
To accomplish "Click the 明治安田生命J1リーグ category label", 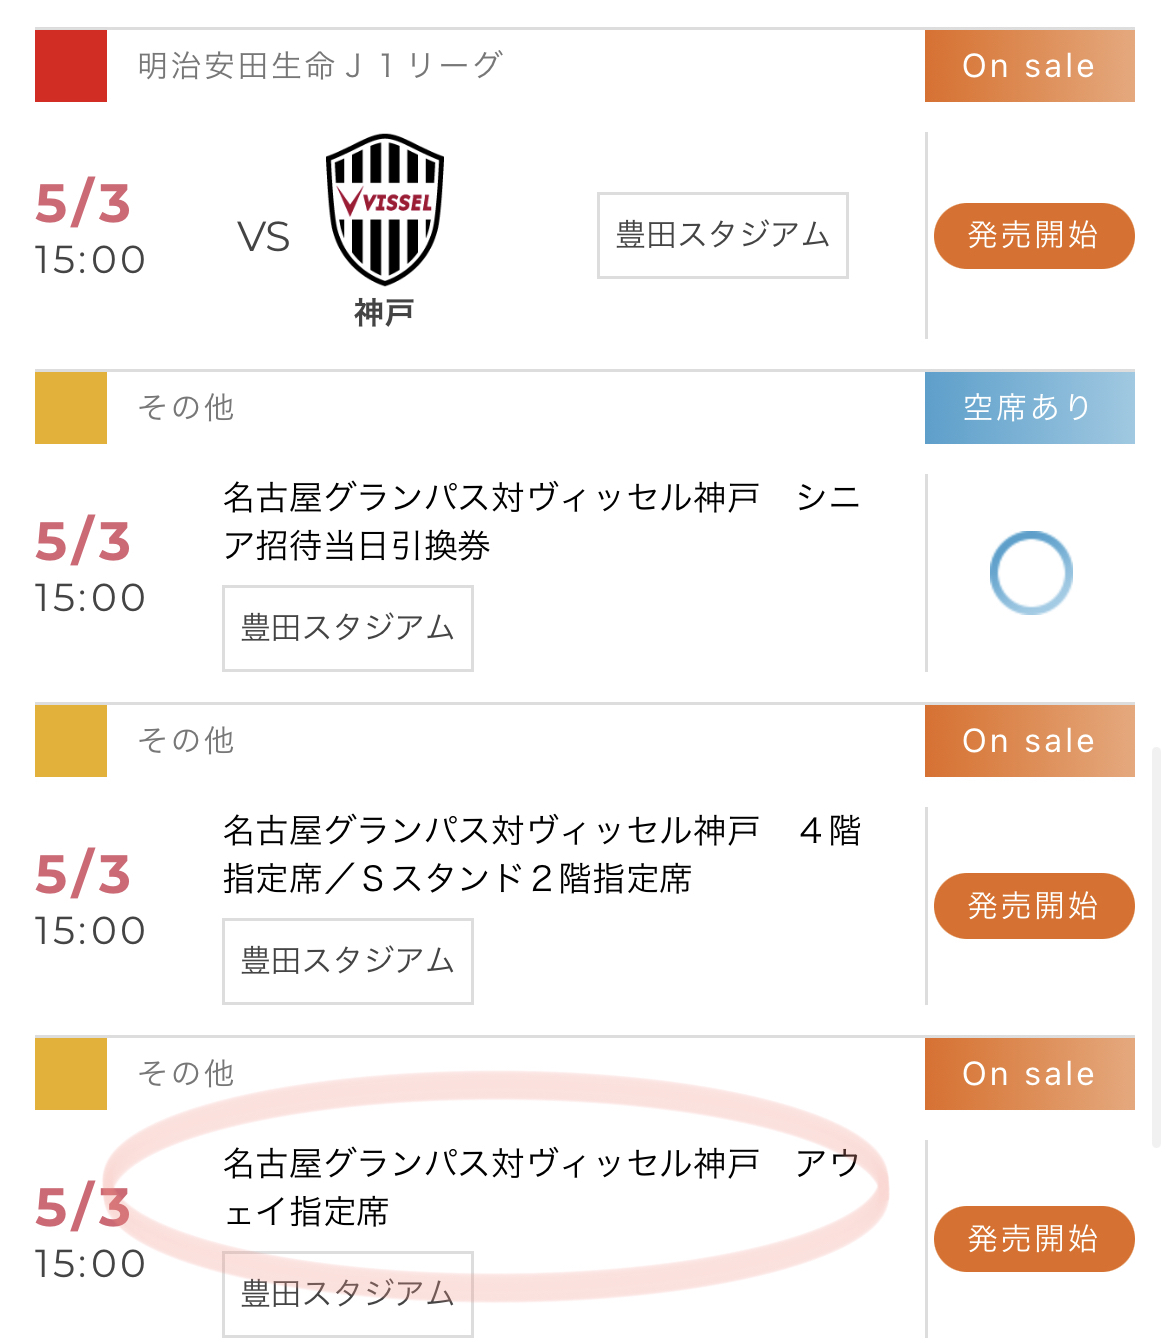I will (x=320, y=66).
